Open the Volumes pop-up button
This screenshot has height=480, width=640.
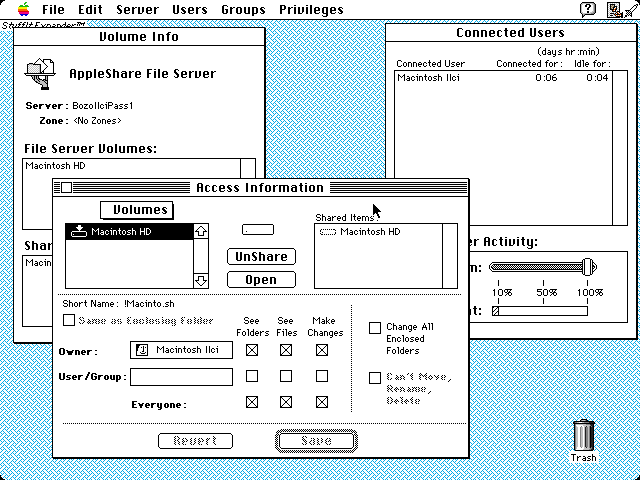[x=137, y=210]
